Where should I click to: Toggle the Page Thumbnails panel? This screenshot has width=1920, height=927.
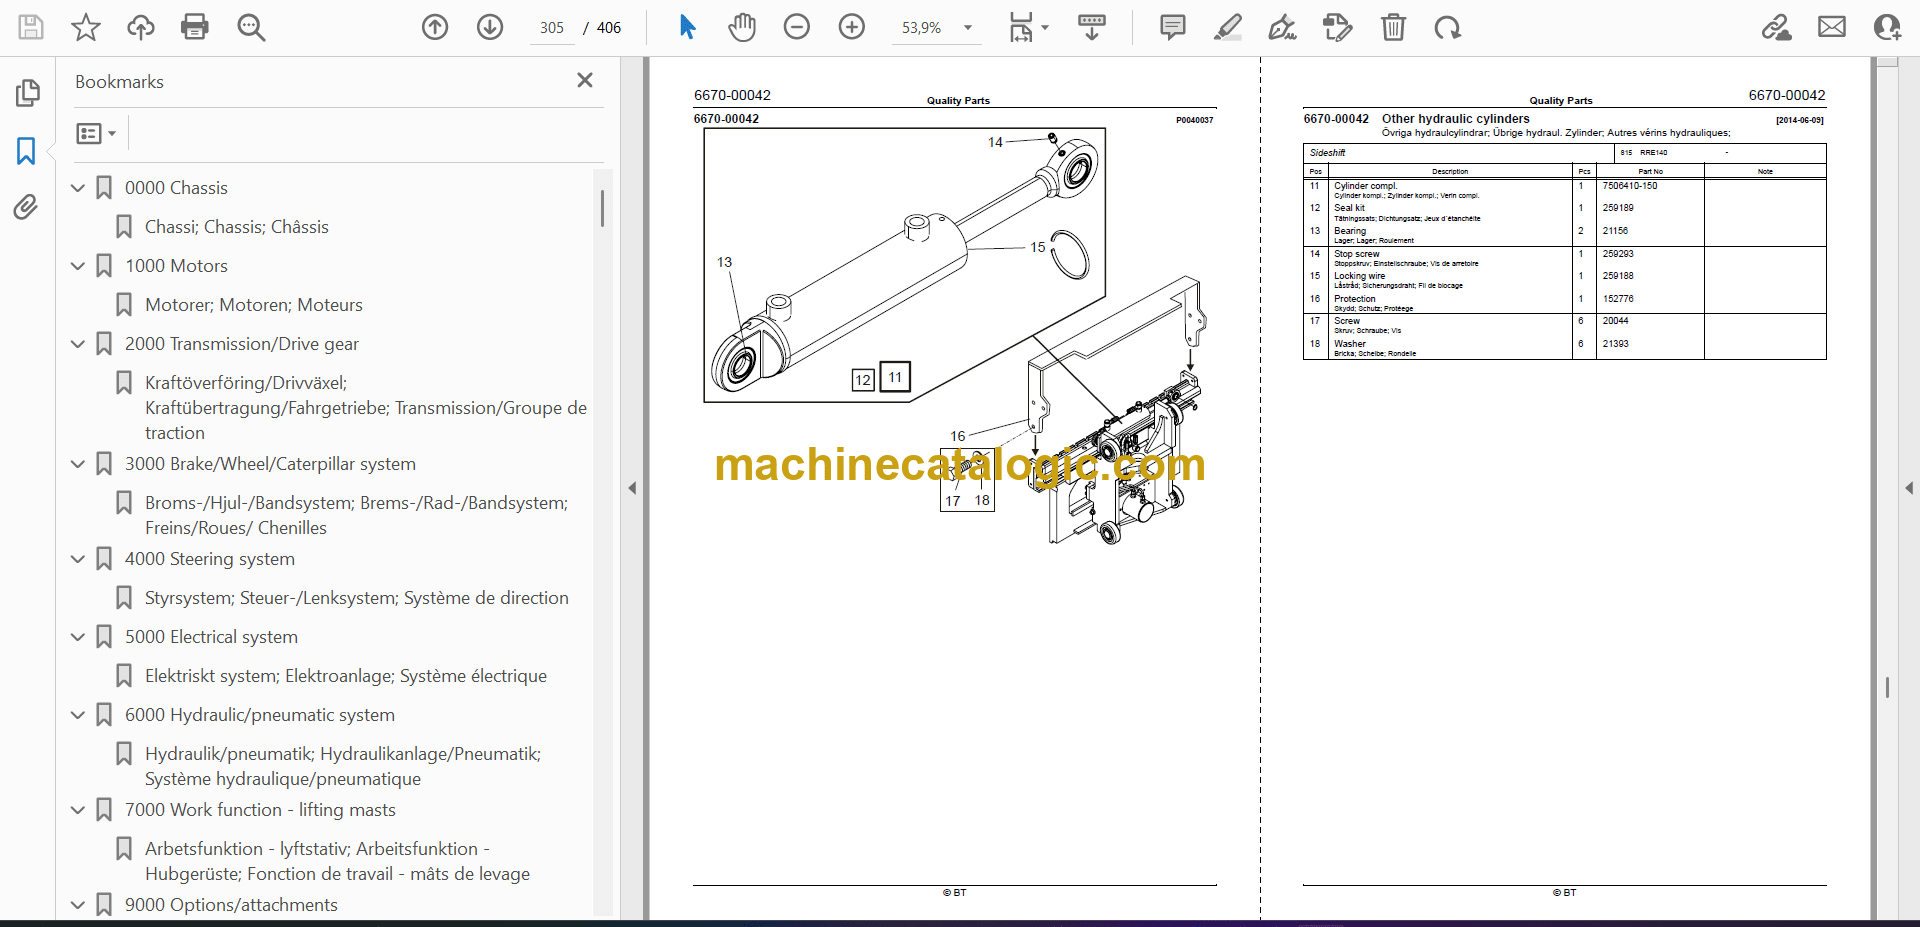pyautogui.click(x=27, y=93)
